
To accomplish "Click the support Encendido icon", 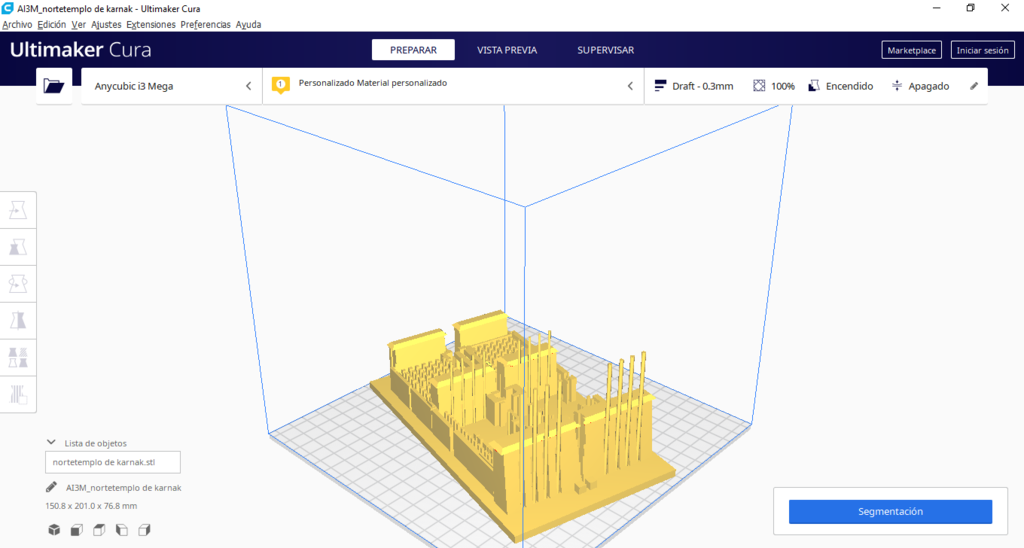I will [x=814, y=86].
